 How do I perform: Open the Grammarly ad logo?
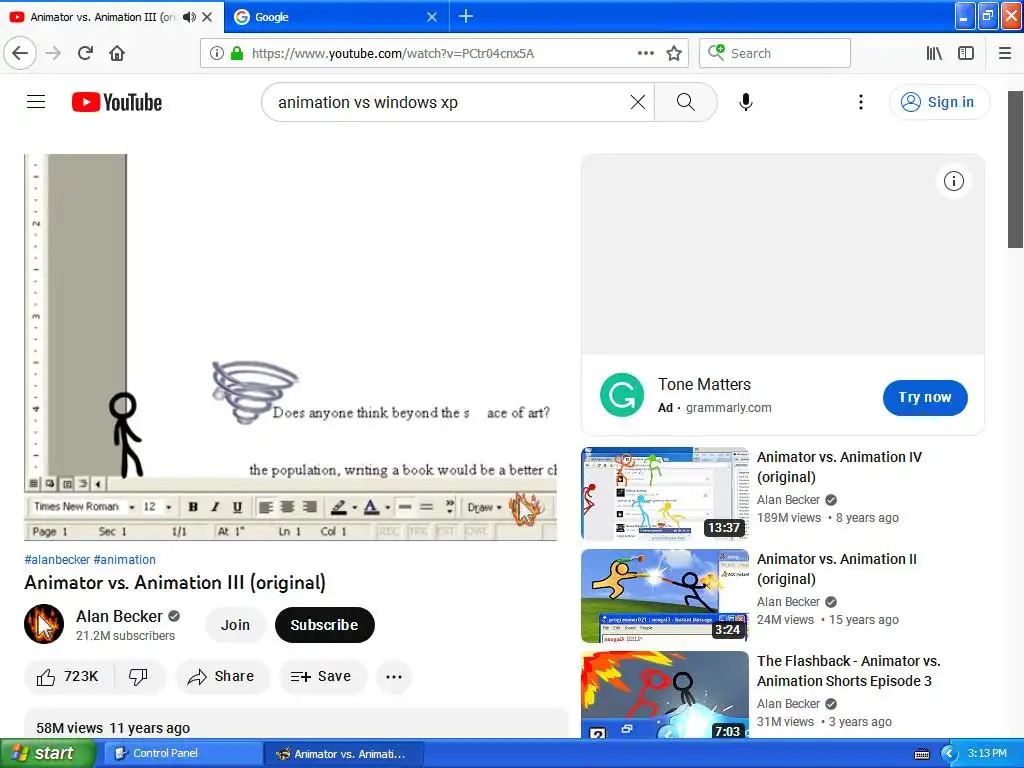[x=622, y=395]
